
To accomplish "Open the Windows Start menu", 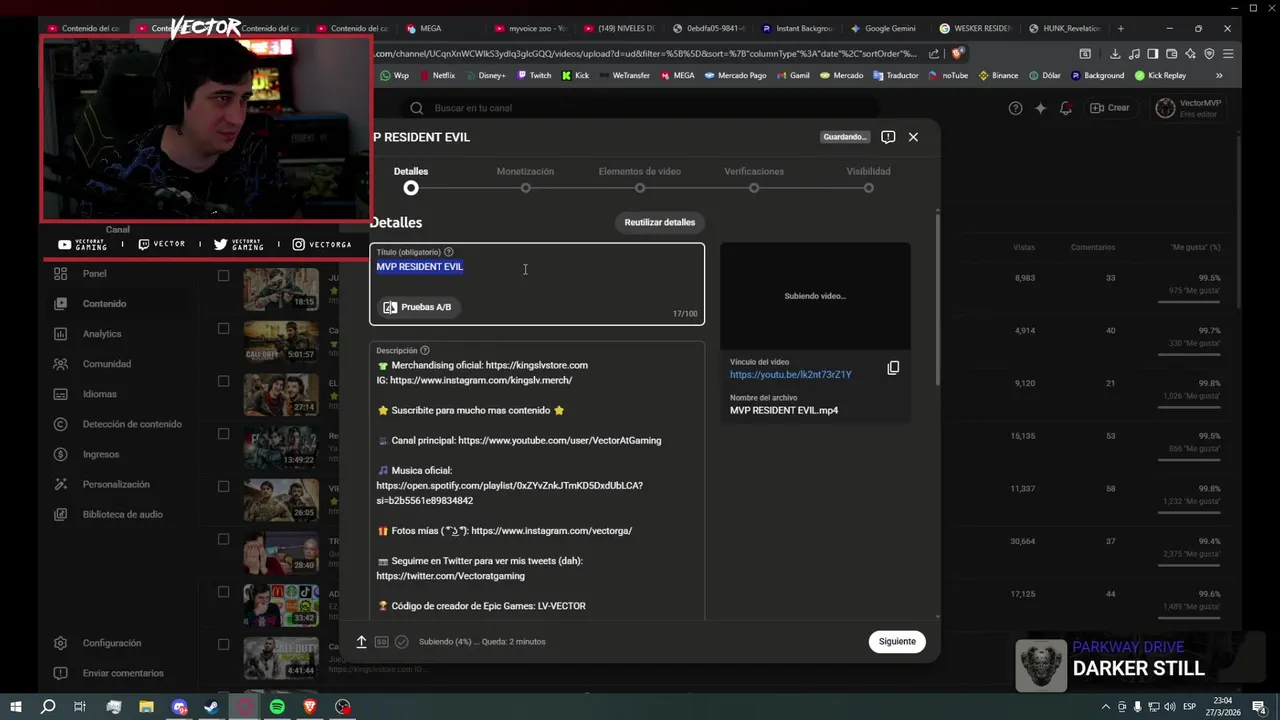I will (15, 707).
